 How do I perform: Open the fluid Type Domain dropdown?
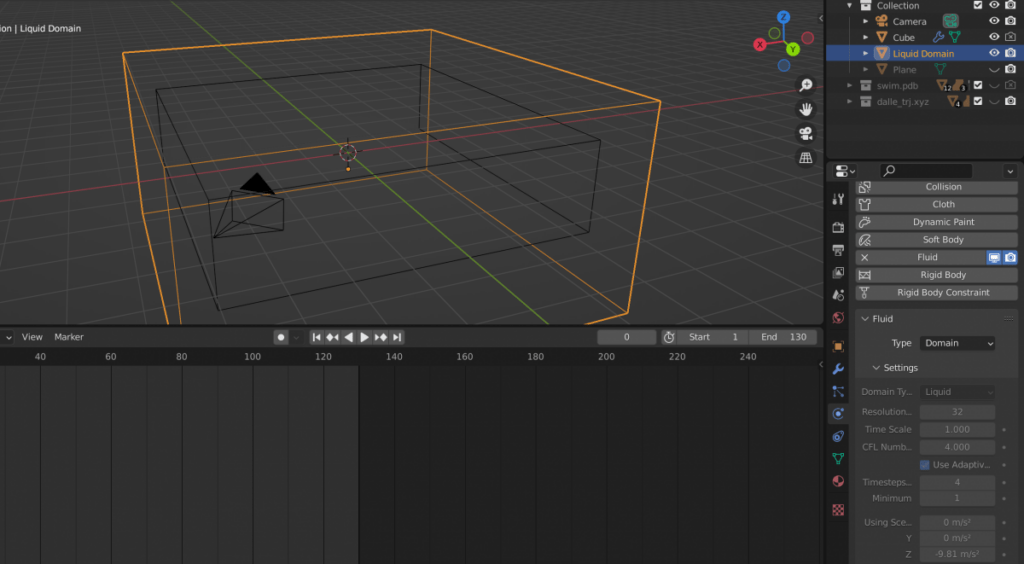pyautogui.click(x=957, y=343)
